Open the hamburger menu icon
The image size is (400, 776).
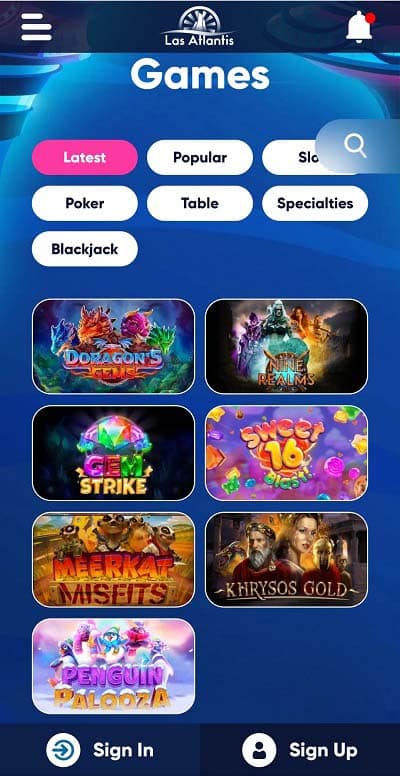pyautogui.click(x=36, y=27)
